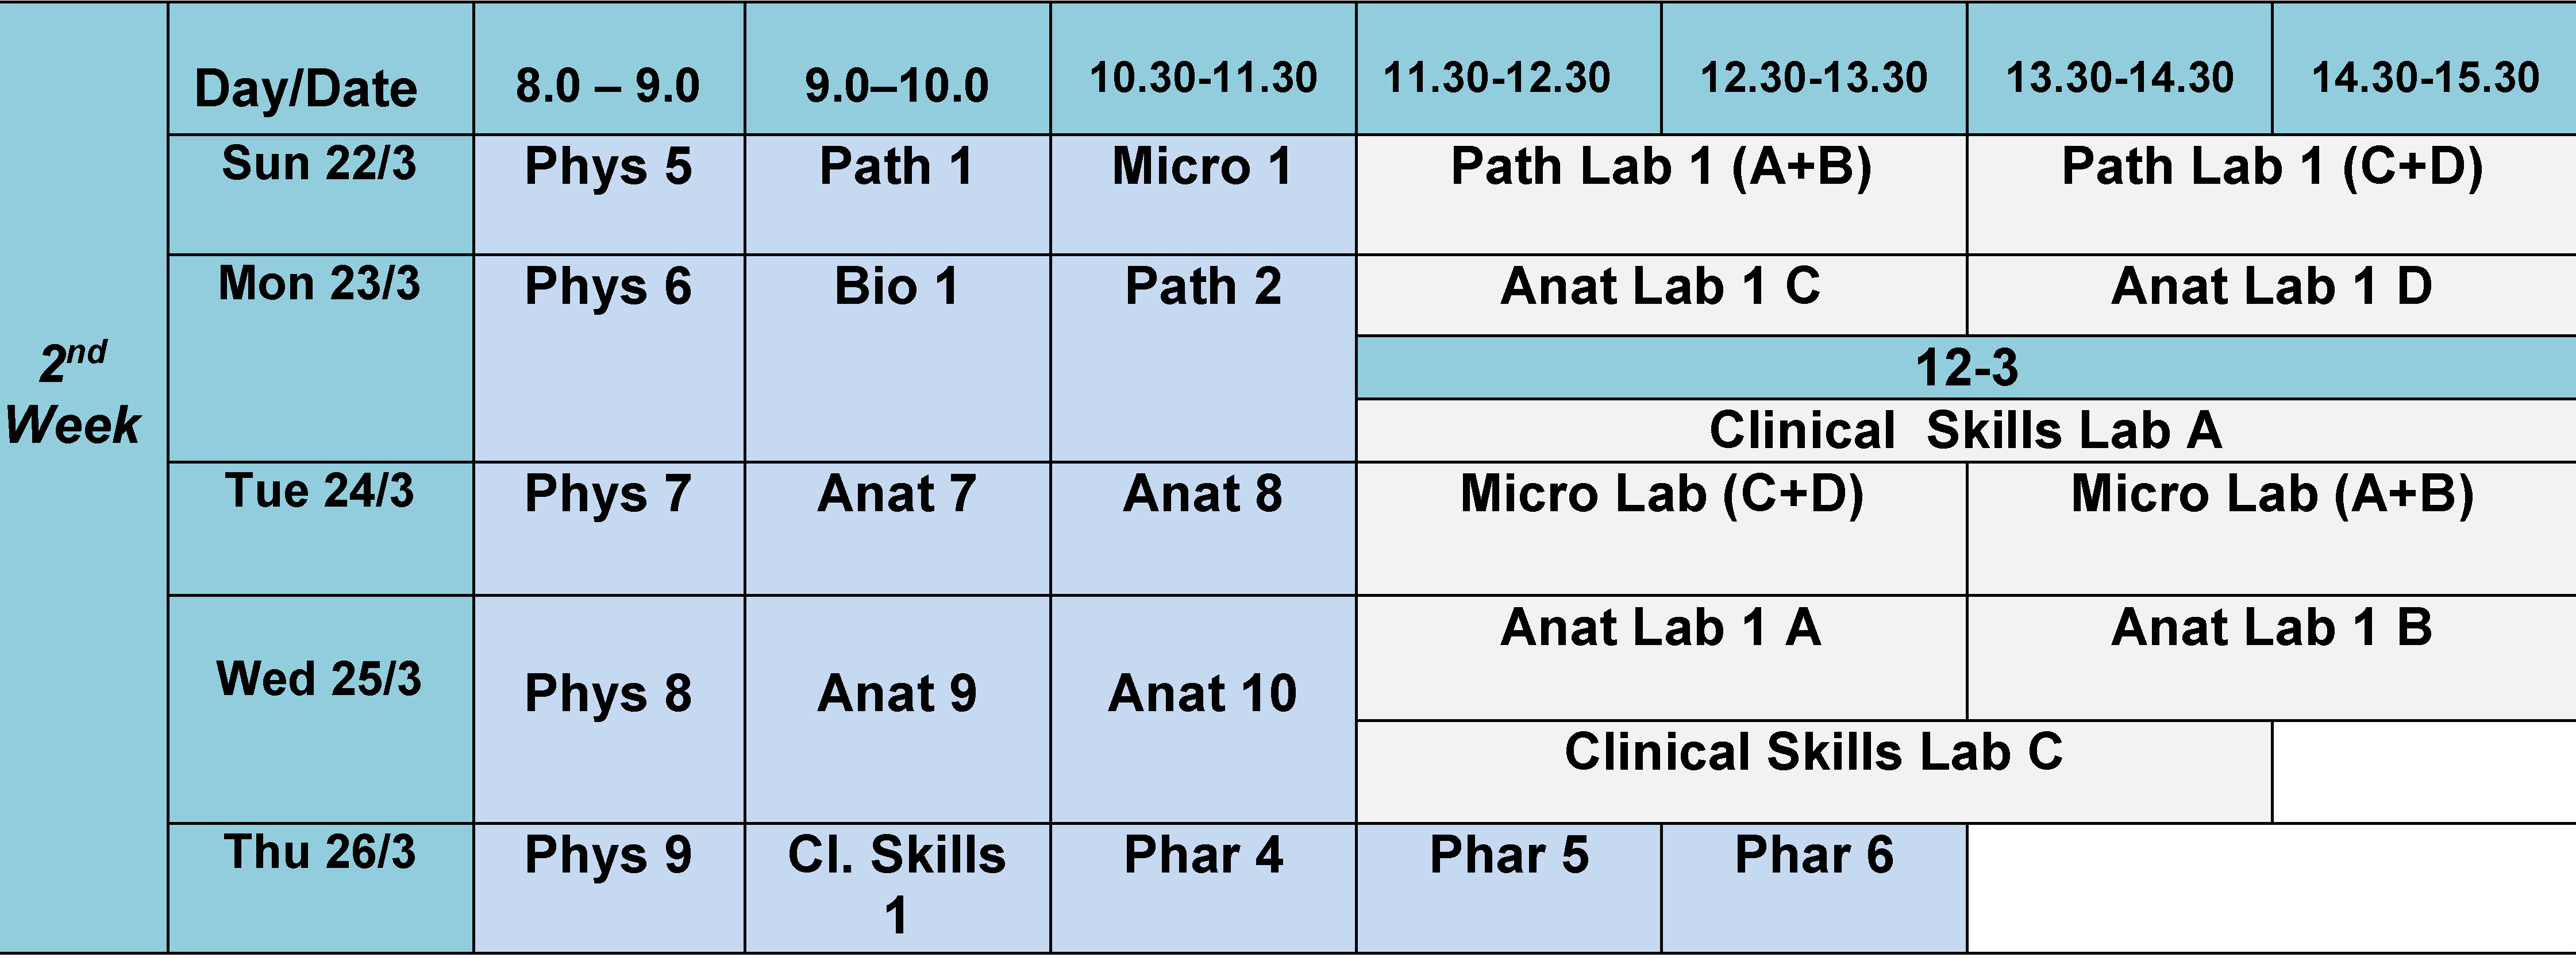Image resolution: width=2576 pixels, height=965 pixels.
Task: Select the Tue 24/3 row label
Action: pyautogui.click(x=319, y=492)
